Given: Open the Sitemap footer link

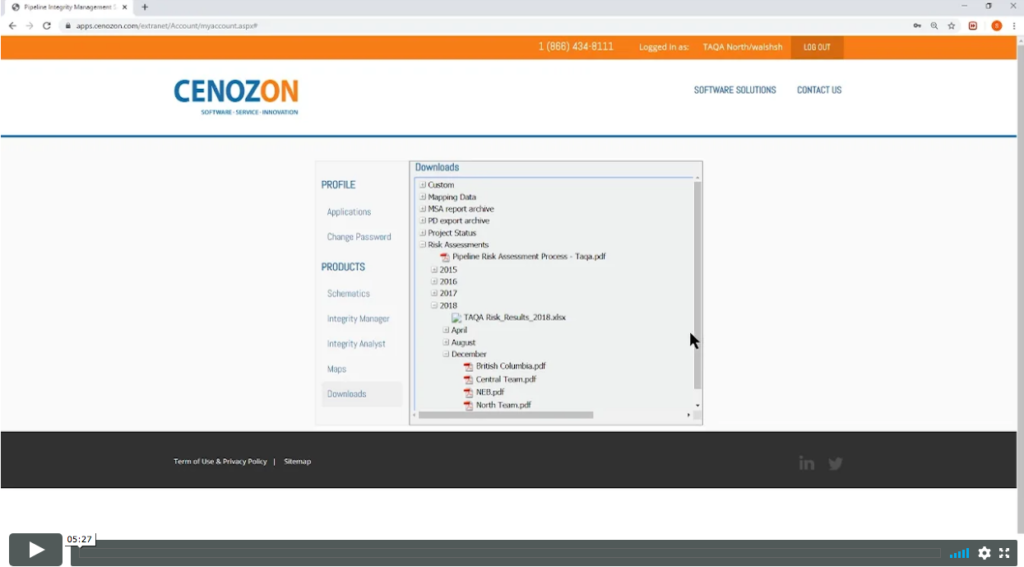Looking at the screenshot, I should click(297, 461).
